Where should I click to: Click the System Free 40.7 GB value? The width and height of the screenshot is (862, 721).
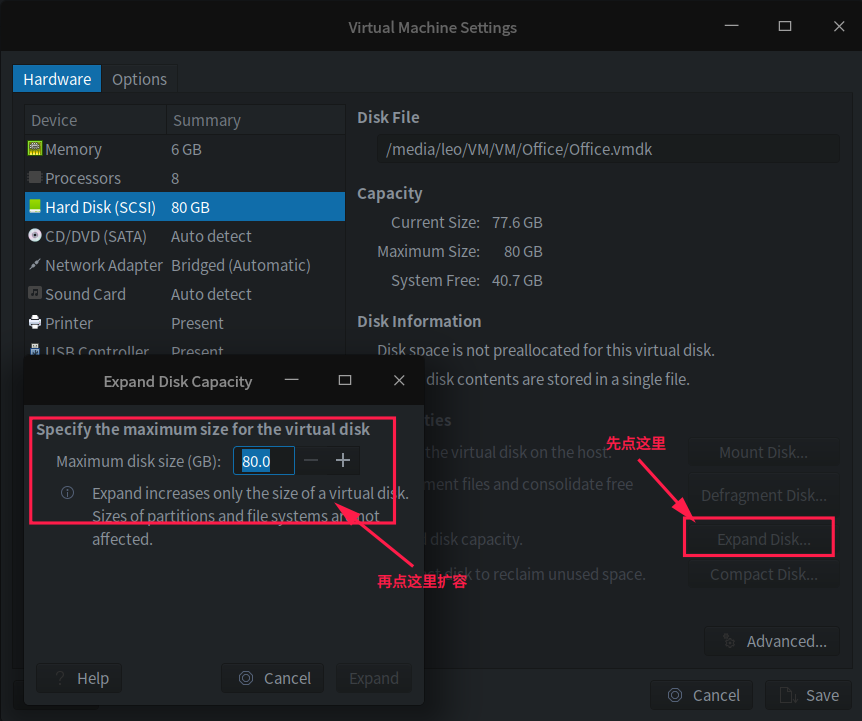point(517,281)
